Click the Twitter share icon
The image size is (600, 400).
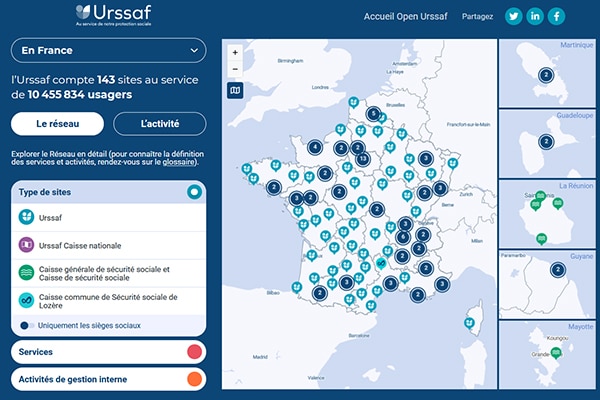(513, 16)
